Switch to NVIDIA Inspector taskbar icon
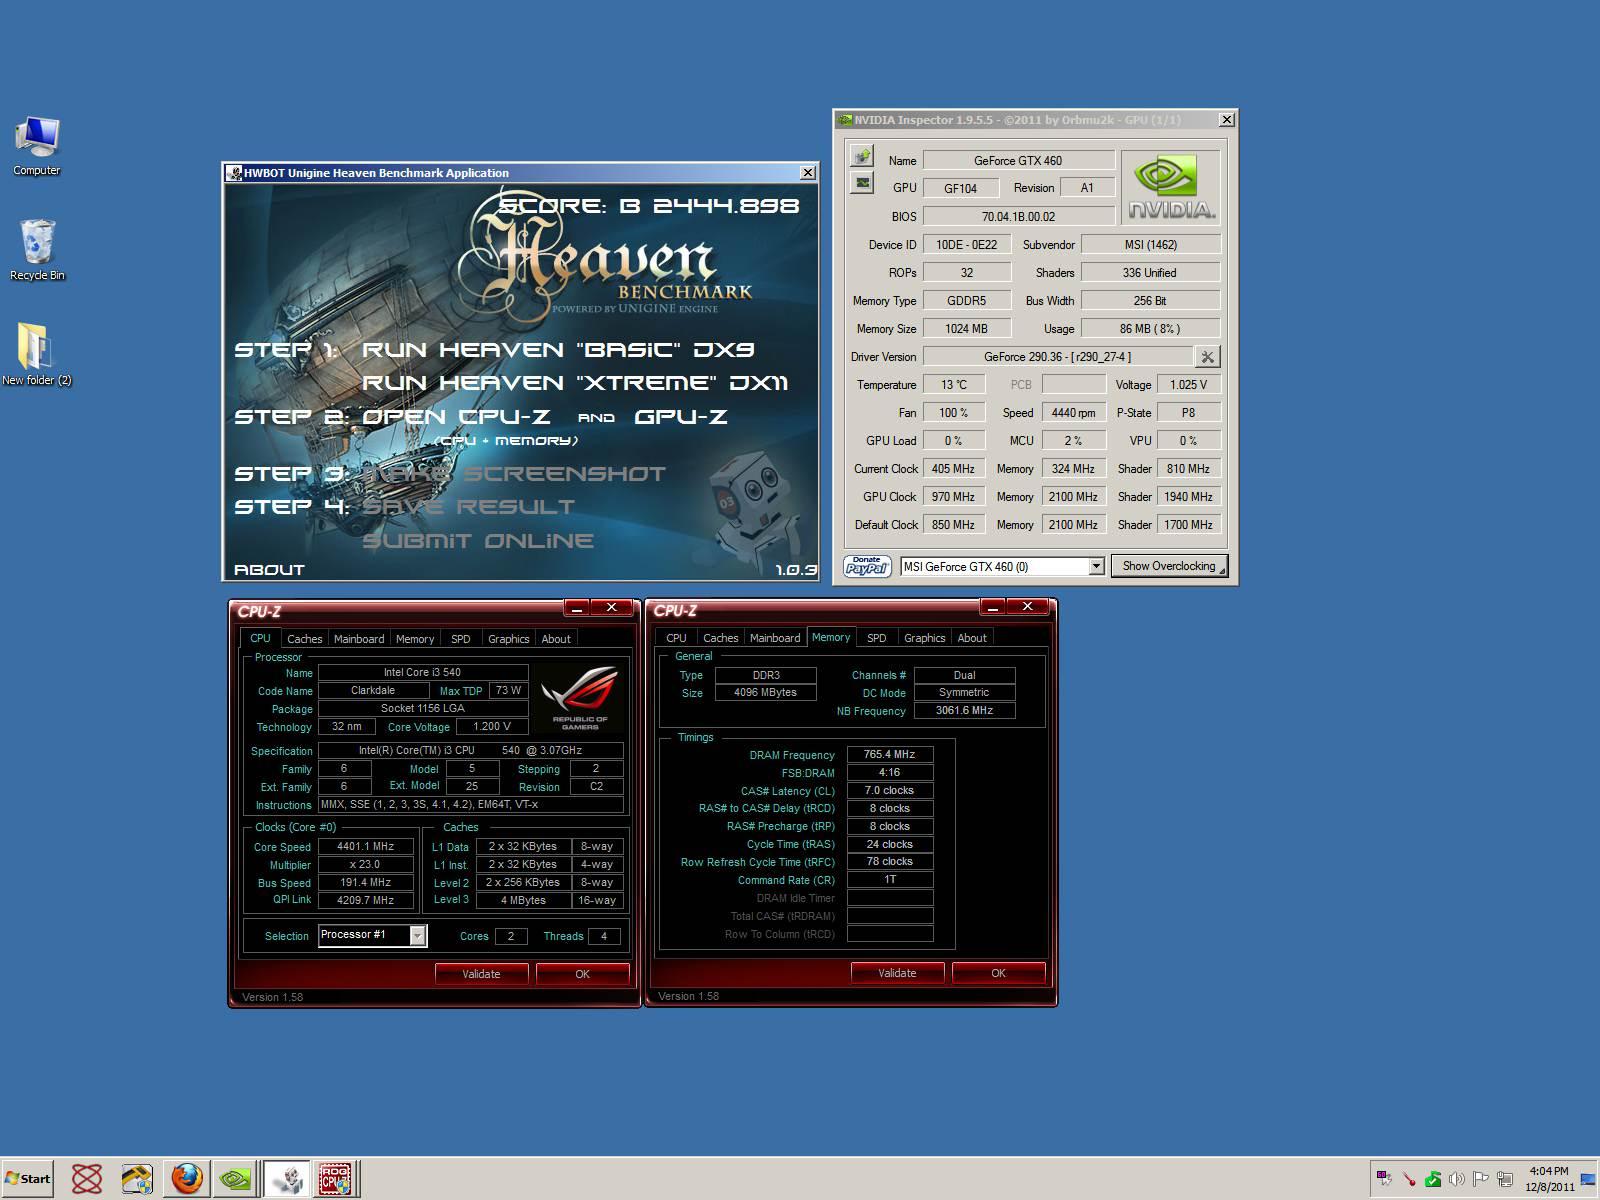Image resolution: width=1600 pixels, height=1200 pixels. (236, 1179)
